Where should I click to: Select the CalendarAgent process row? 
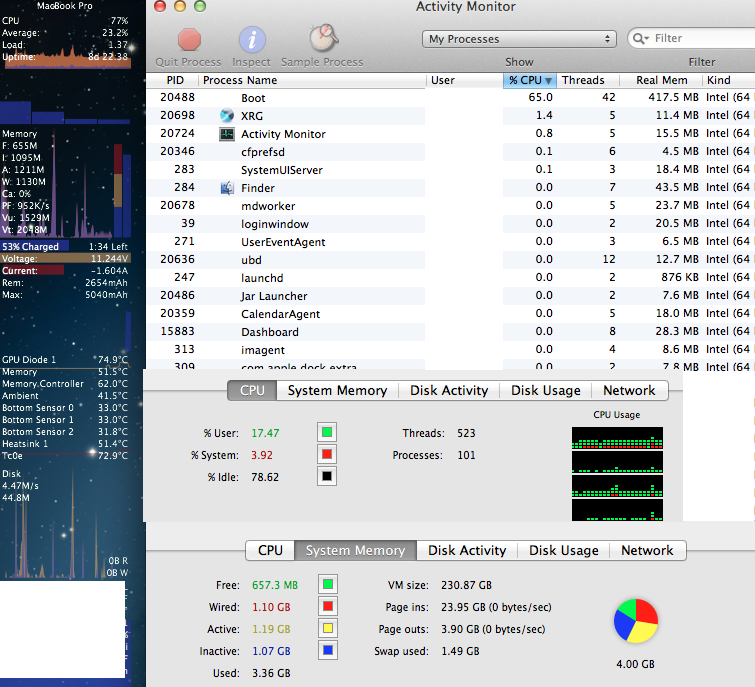[x=450, y=314]
